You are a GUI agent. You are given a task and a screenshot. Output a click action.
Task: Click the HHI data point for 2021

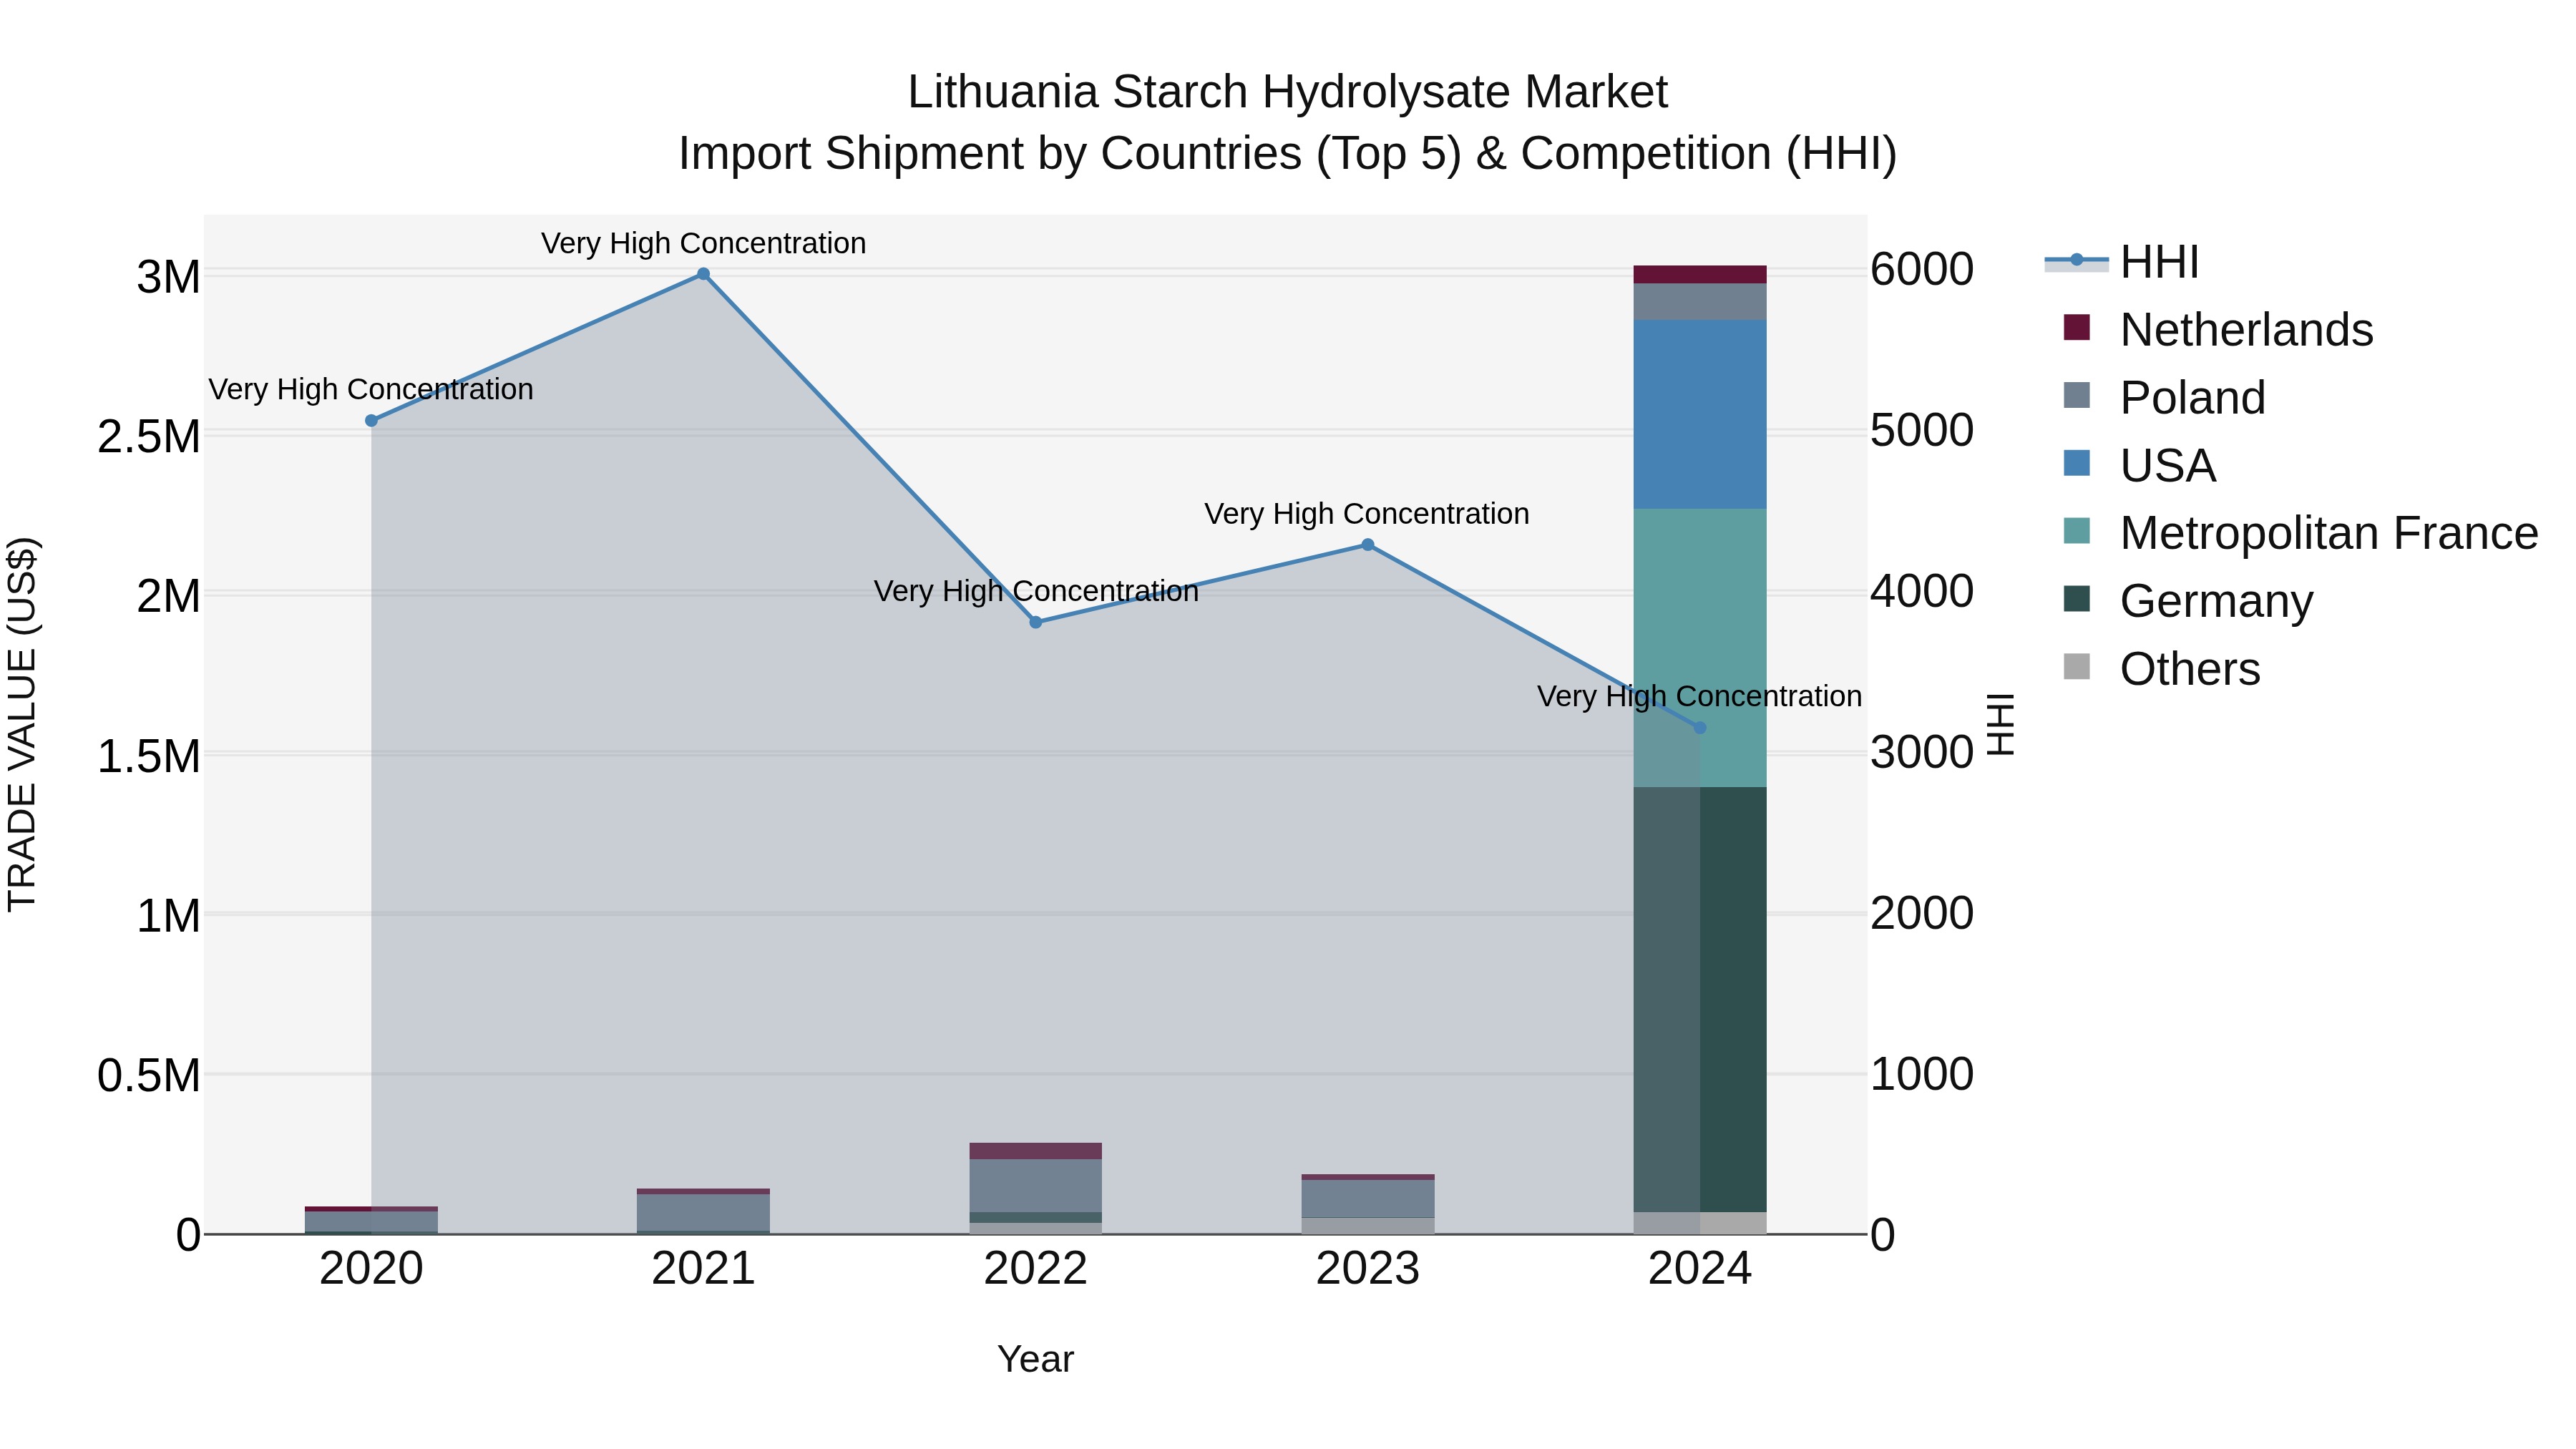pyautogui.click(x=703, y=274)
